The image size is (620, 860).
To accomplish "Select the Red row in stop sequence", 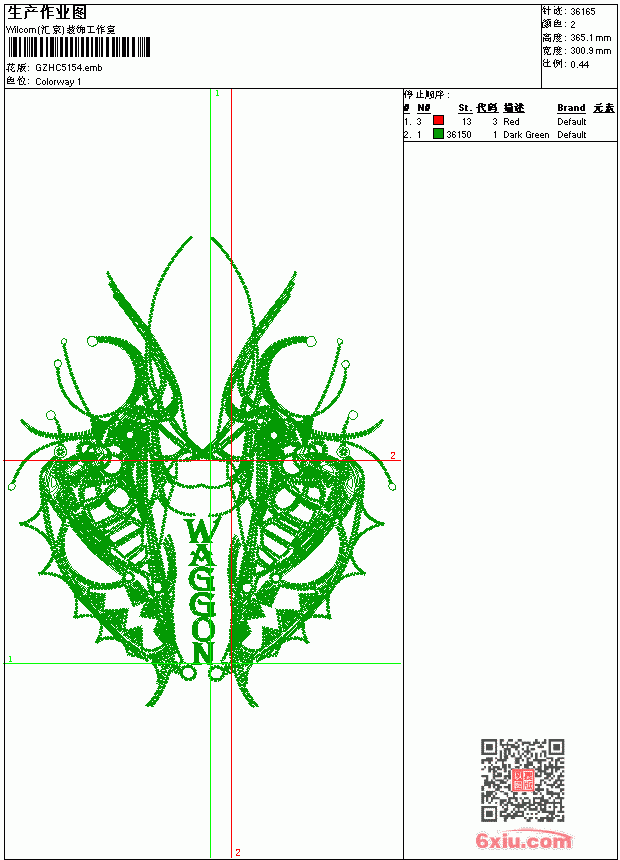I will pyautogui.click(x=510, y=121).
